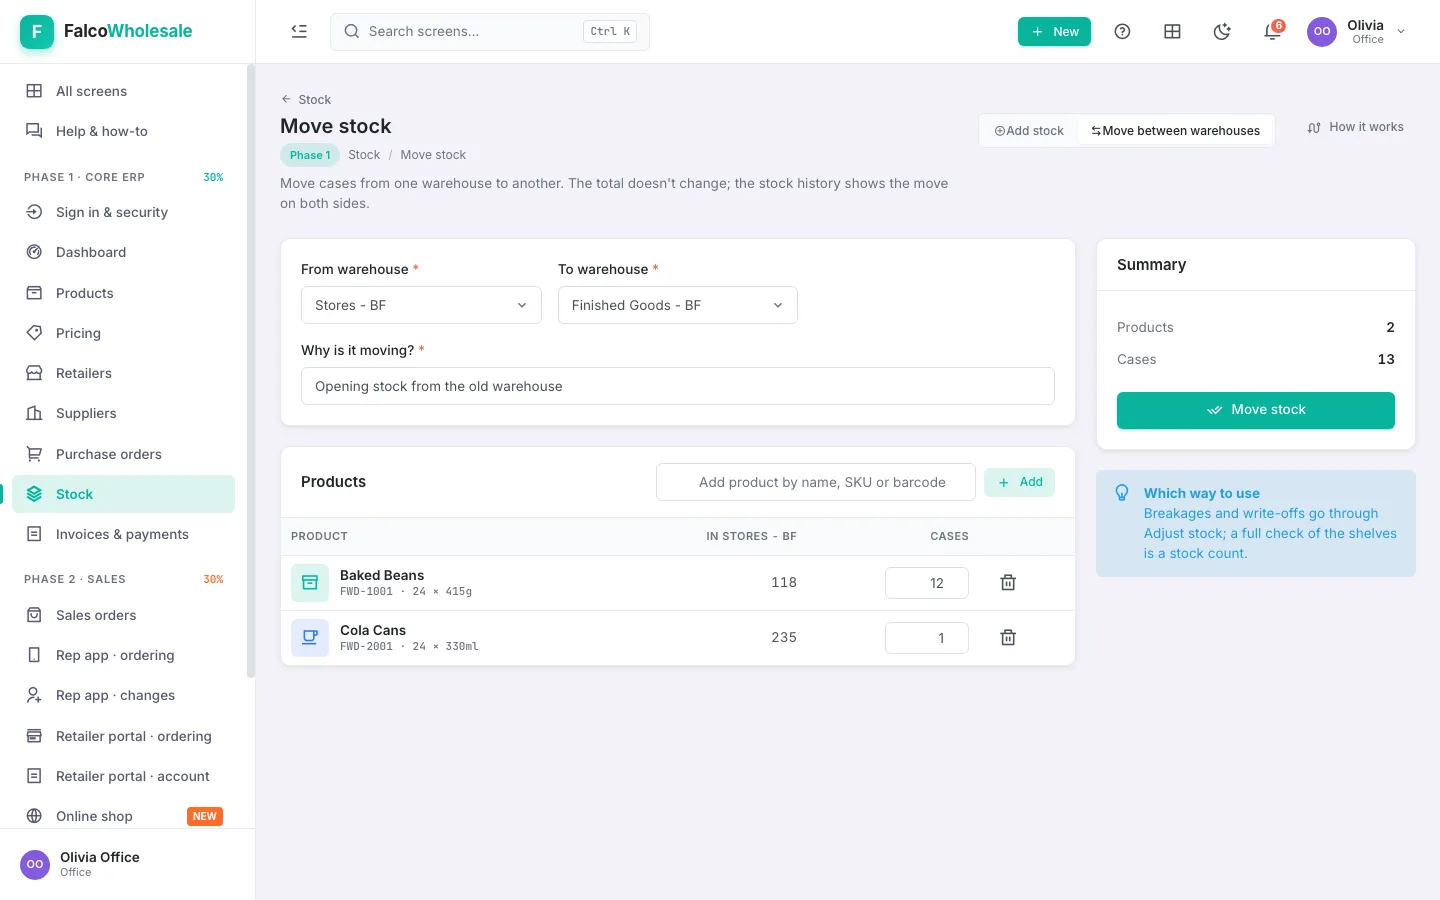Open Online shop marked NEW

[124, 816]
